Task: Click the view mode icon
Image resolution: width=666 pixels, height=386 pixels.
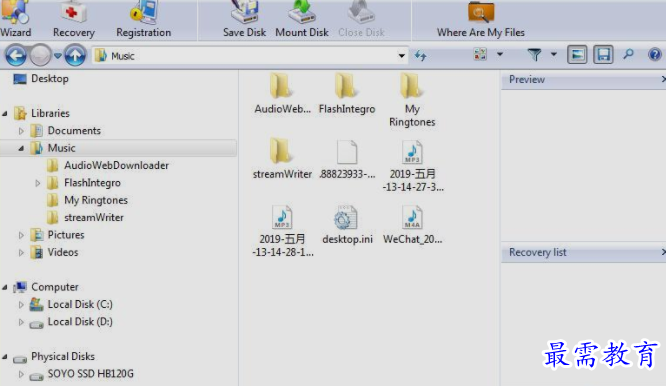Action: click(x=480, y=54)
